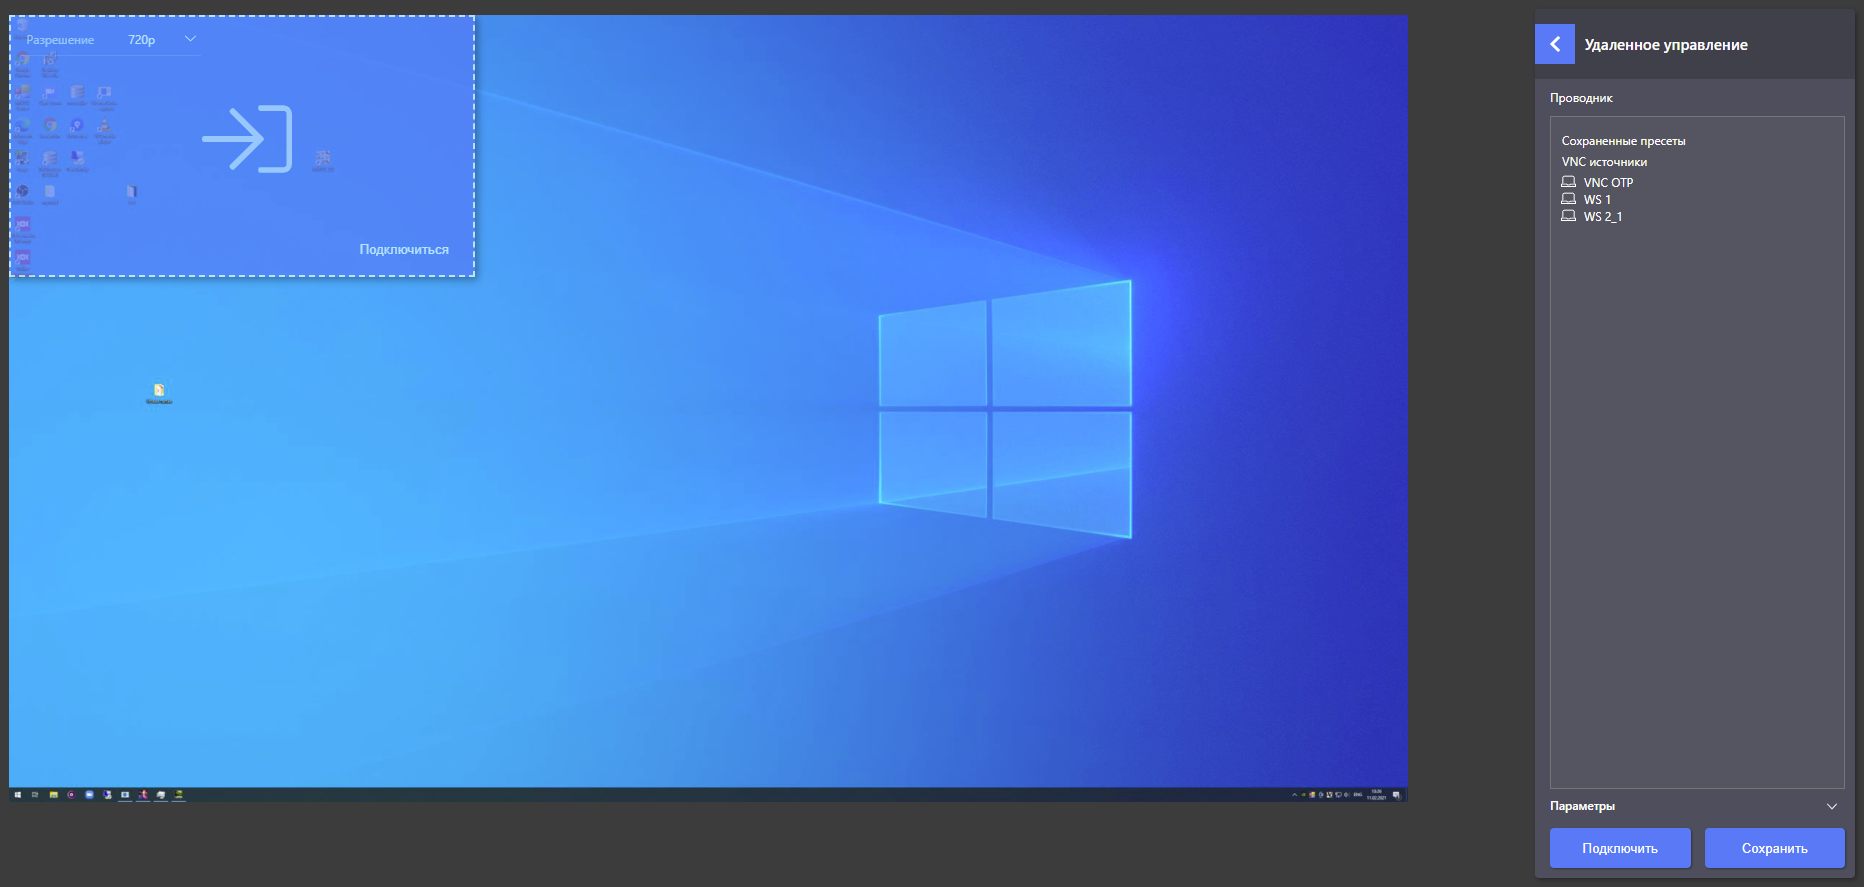Select the WS 1 source
The width and height of the screenshot is (1864, 887).
[1597, 199]
